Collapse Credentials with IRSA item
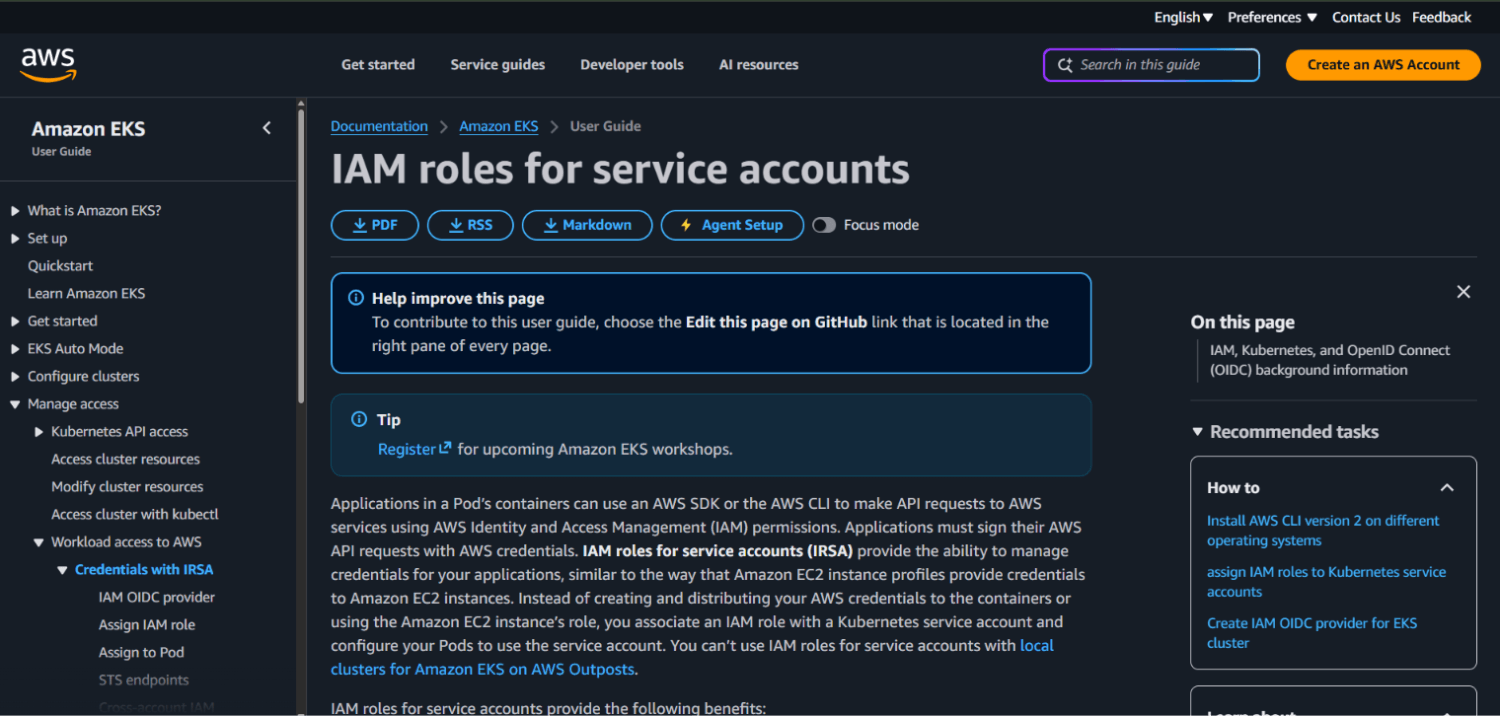Image resolution: width=1500 pixels, height=716 pixels. [x=62, y=570]
